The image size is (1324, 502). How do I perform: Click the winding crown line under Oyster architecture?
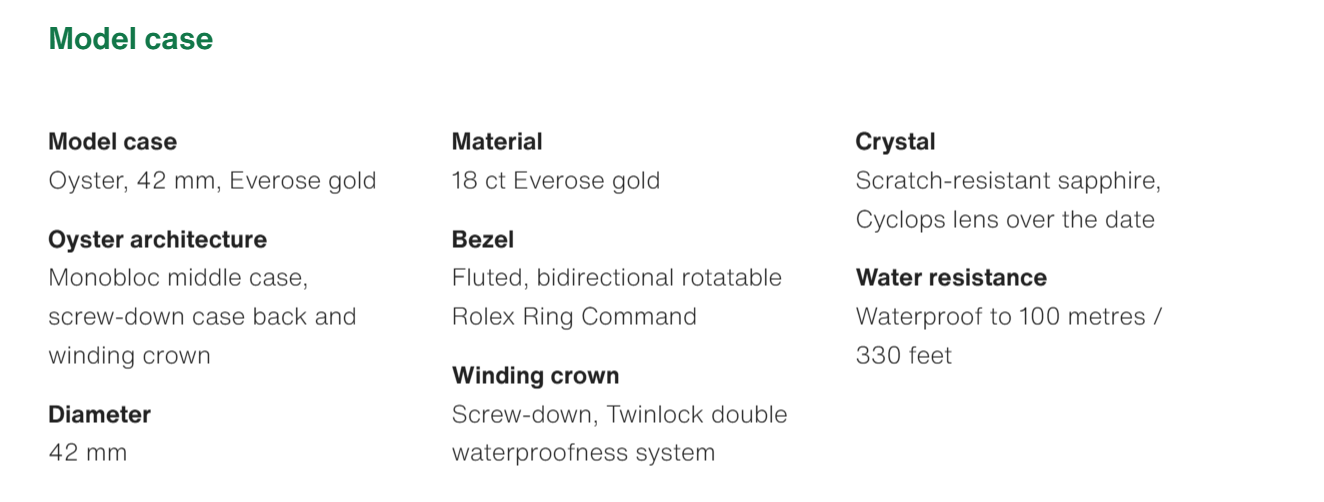pos(129,356)
